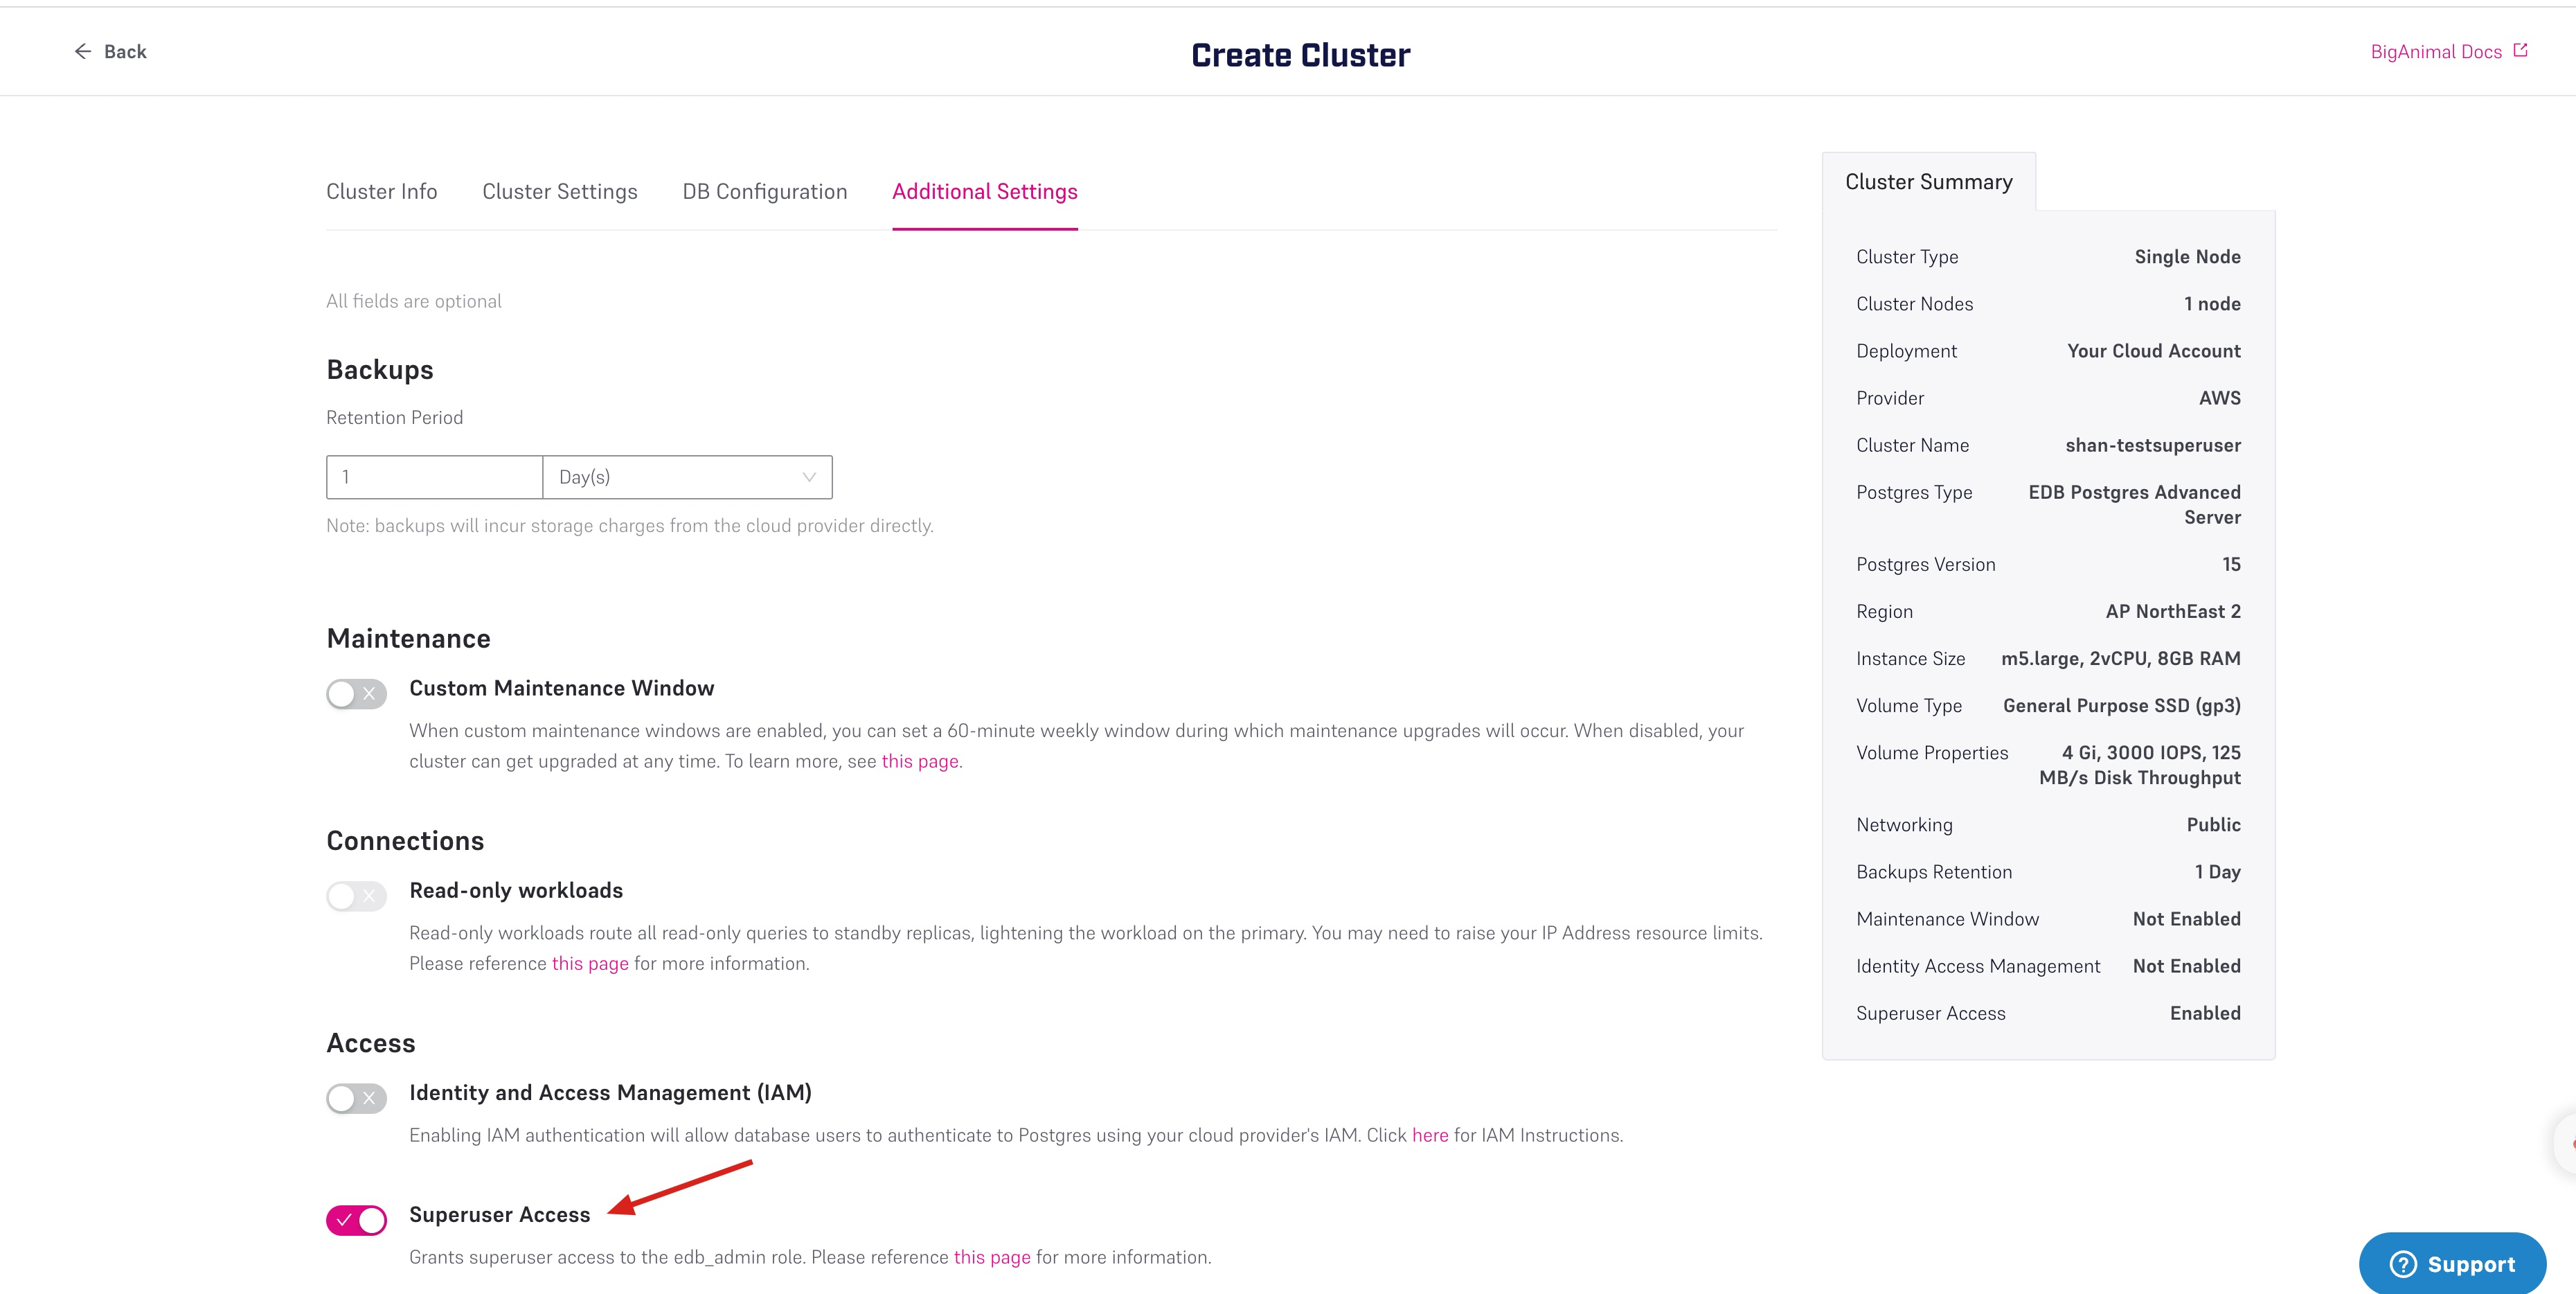
Task: Click the Postgres Version '15' value
Action: (x=2231, y=564)
